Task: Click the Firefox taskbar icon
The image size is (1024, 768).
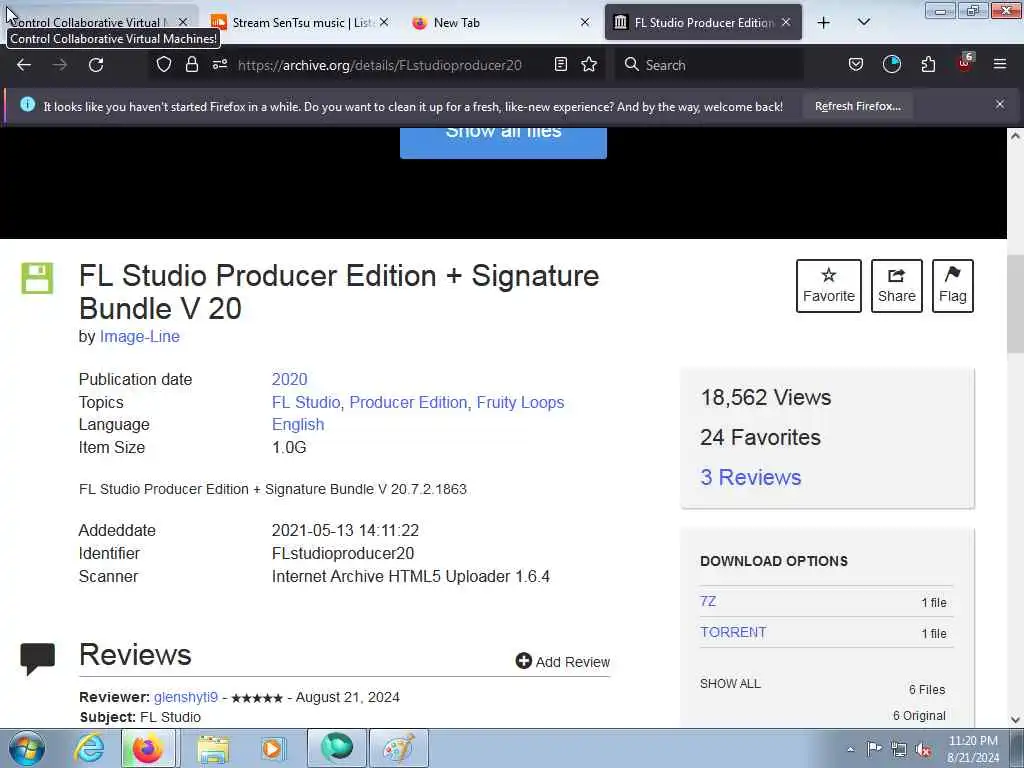Action: 148,749
